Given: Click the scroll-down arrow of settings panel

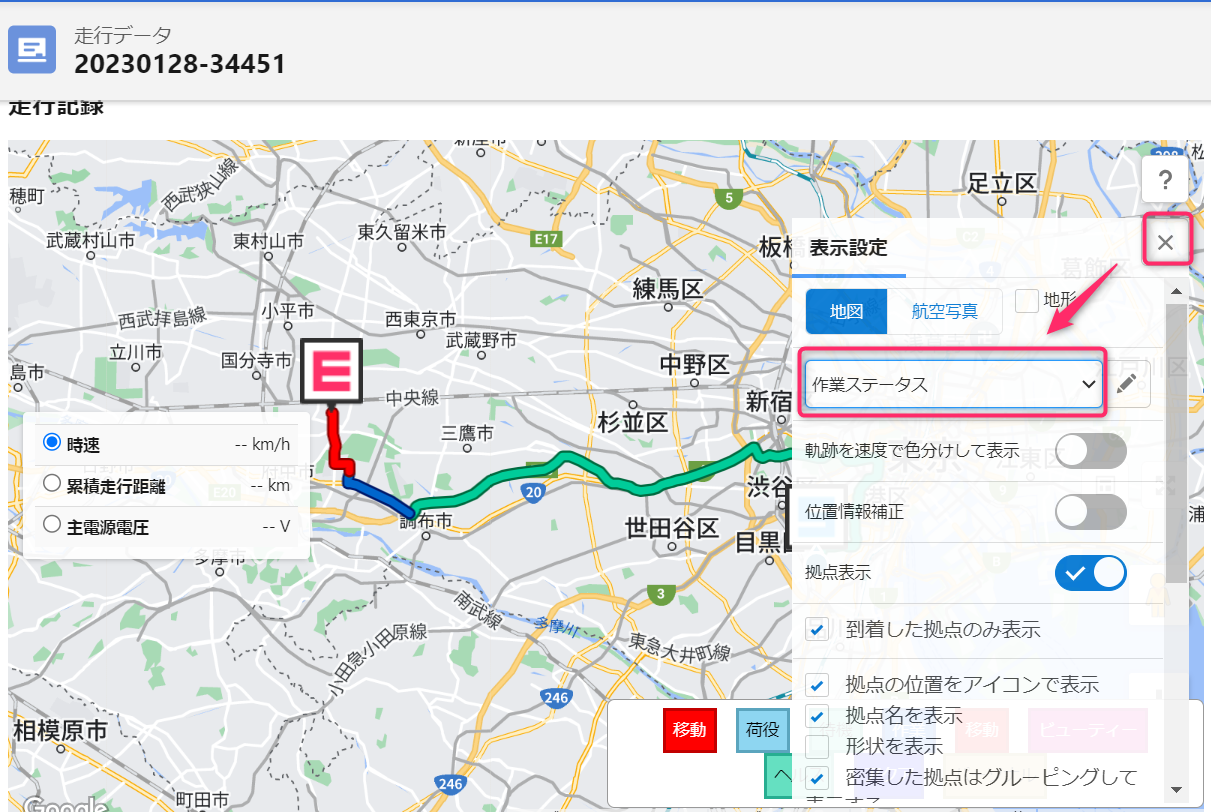Looking at the screenshot, I should (1176, 788).
